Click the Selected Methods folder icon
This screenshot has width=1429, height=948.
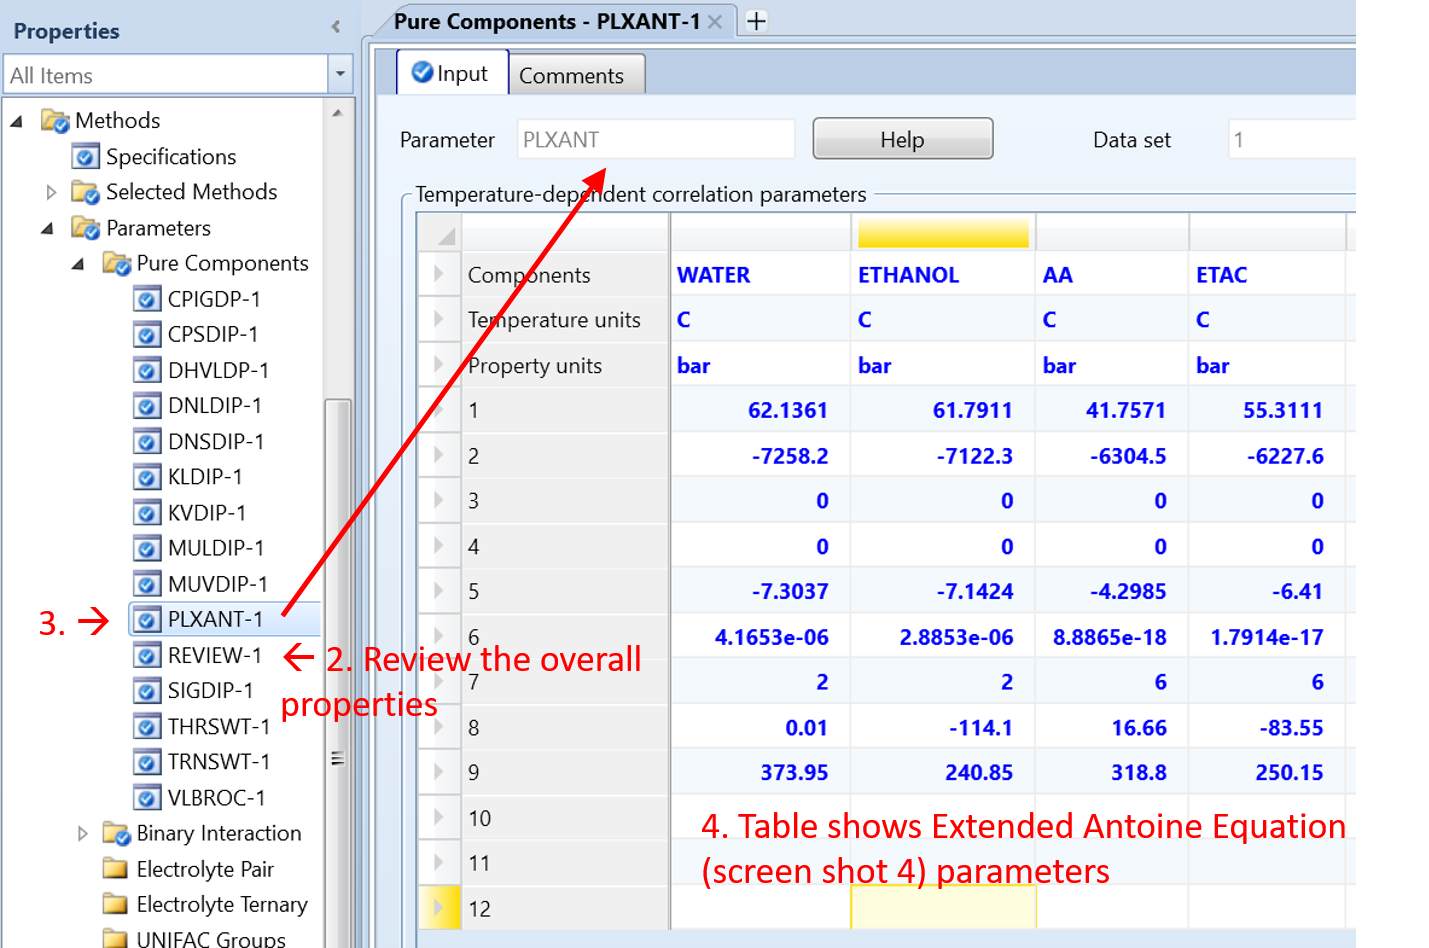coord(86,192)
